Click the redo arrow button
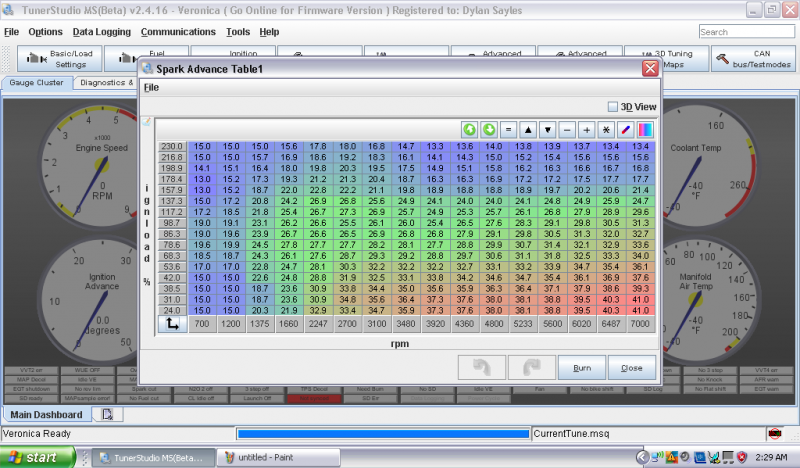This screenshot has height=468, width=800. [532, 367]
